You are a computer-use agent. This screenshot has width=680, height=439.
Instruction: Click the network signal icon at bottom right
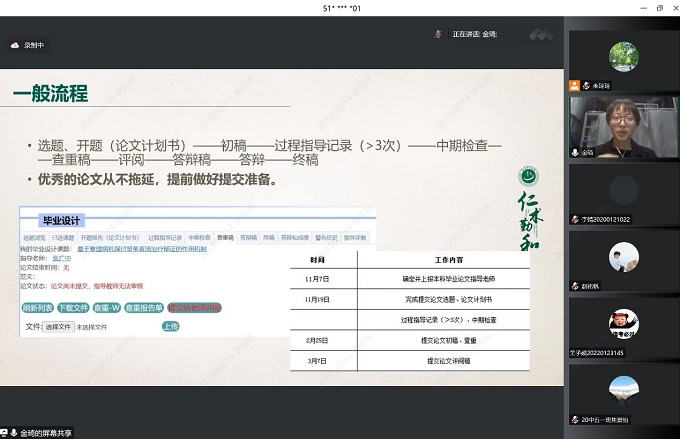coord(670,433)
